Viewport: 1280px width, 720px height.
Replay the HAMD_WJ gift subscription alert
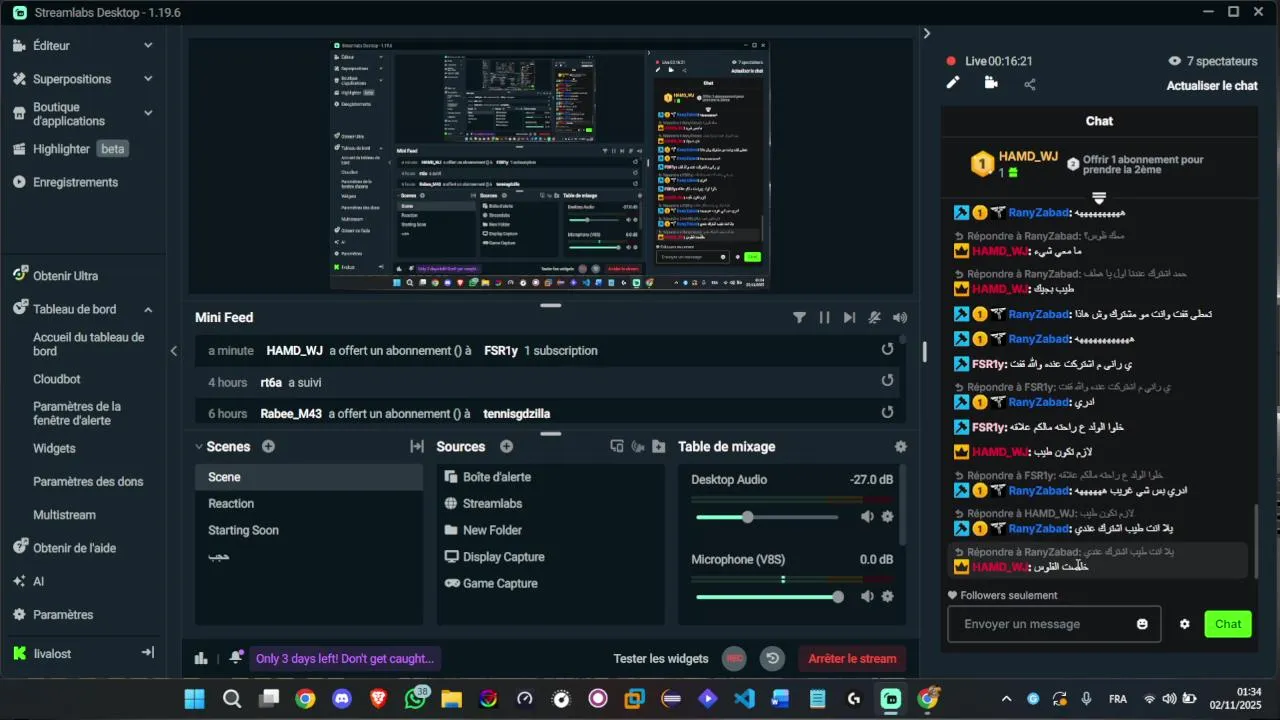tap(887, 350)
